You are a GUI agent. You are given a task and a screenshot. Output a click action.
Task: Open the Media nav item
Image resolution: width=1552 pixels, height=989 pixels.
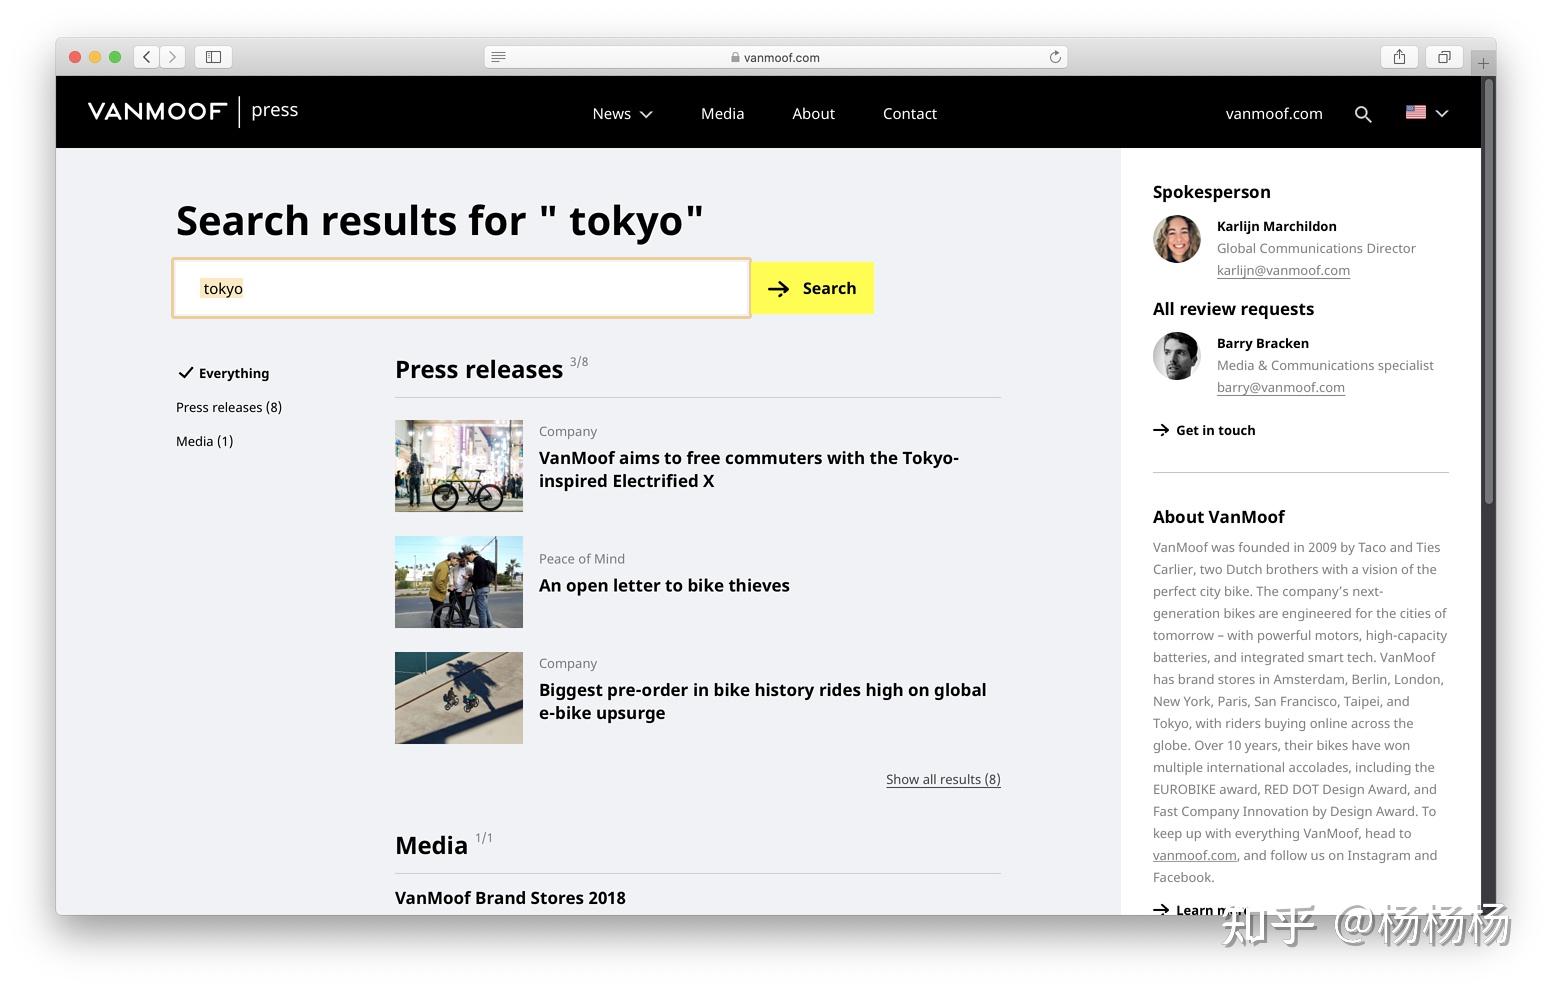[x=722, y=114]
